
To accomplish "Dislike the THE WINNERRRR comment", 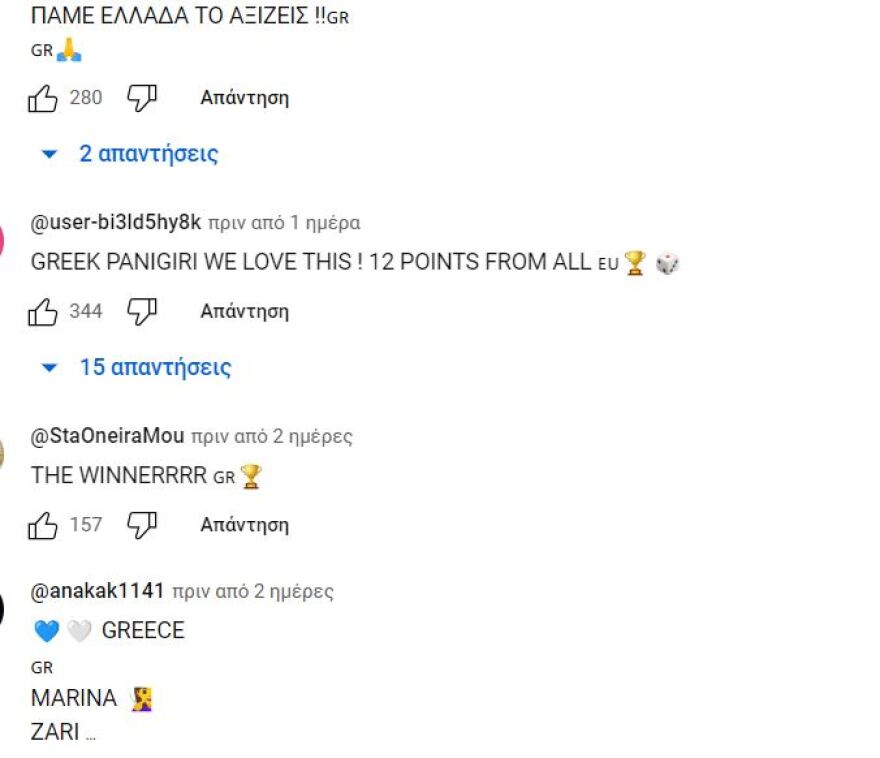I will coord(141,525).
